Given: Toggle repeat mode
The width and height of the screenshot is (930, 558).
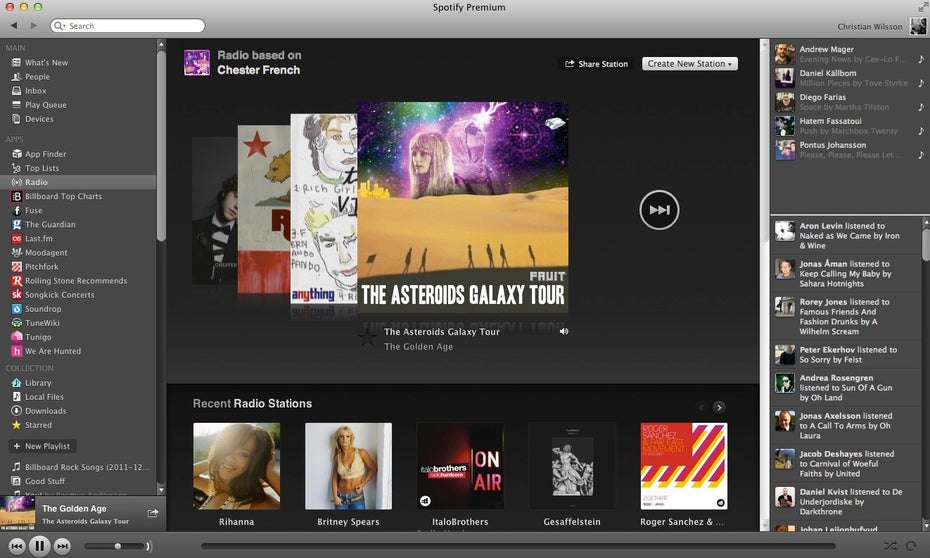Looking at the screenshot, I should [x=910, y=546].
